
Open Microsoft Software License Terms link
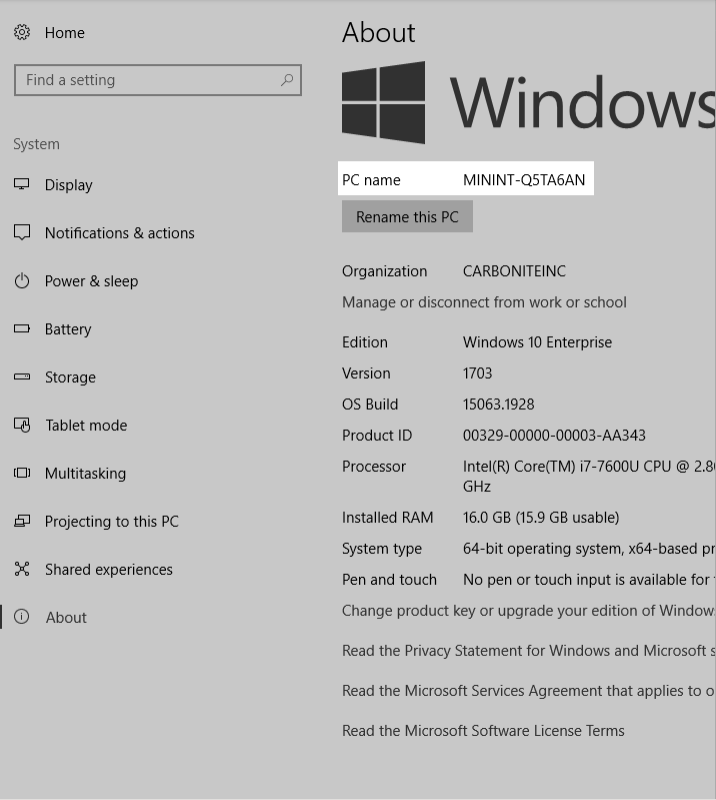(483, 731)
